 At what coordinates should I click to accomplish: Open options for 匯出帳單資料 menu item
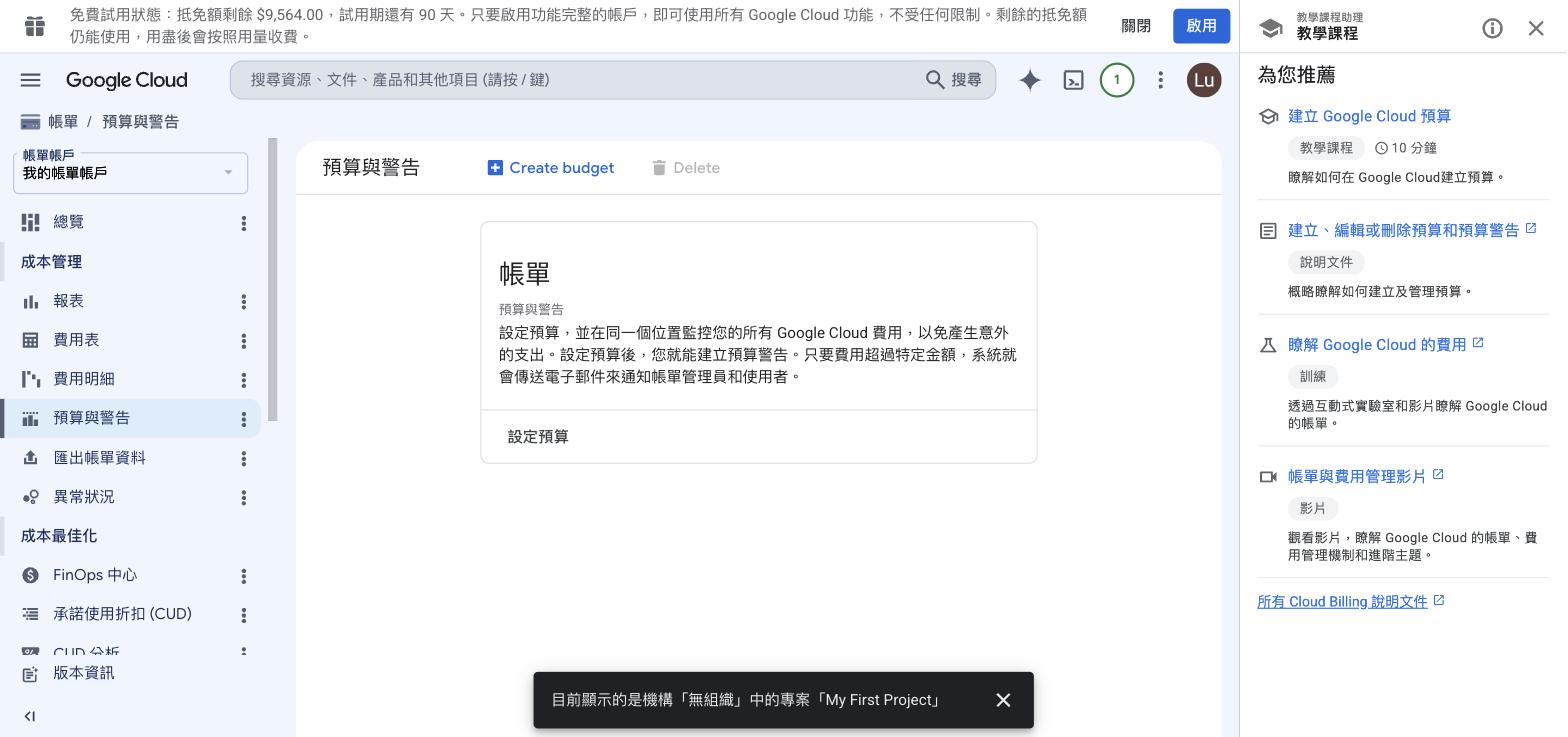pos(243,459)
